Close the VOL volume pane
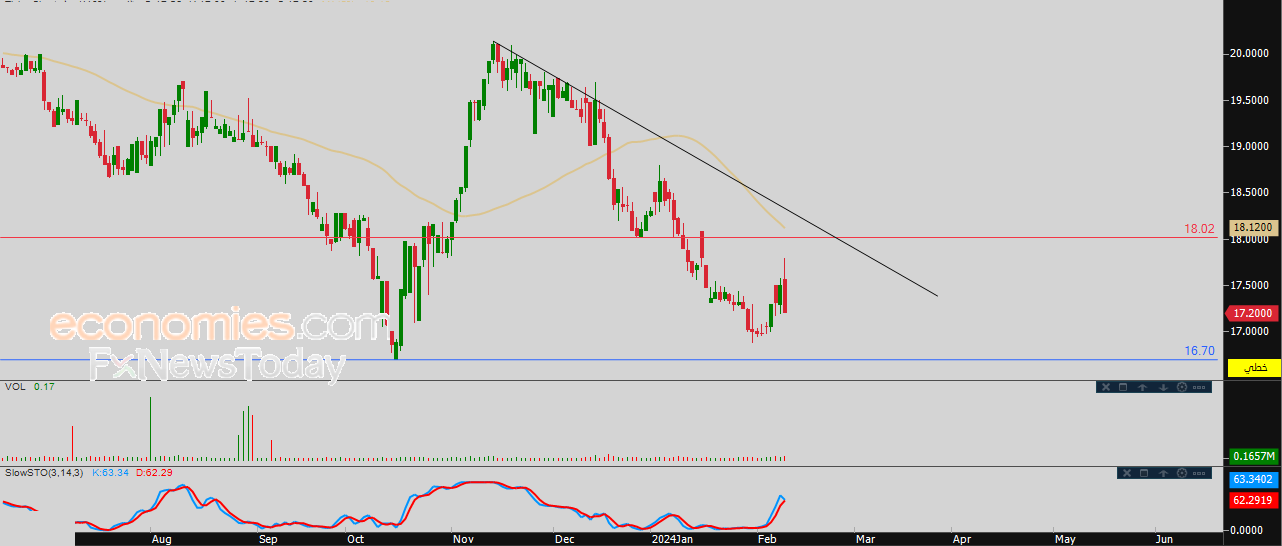This screenshot has height=546, width=1282. point(1106,387)
